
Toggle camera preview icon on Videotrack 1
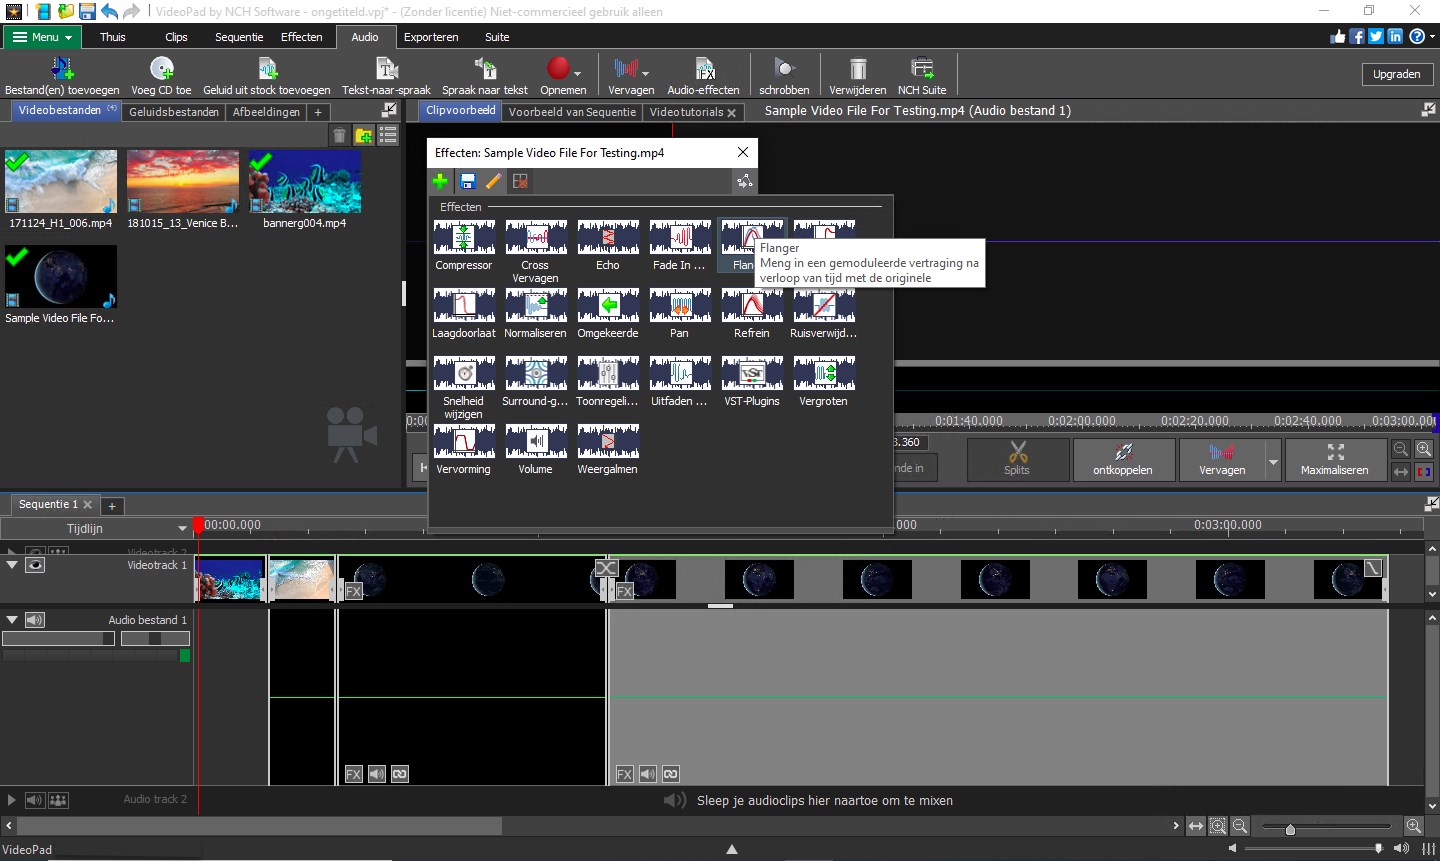(36, 565)
